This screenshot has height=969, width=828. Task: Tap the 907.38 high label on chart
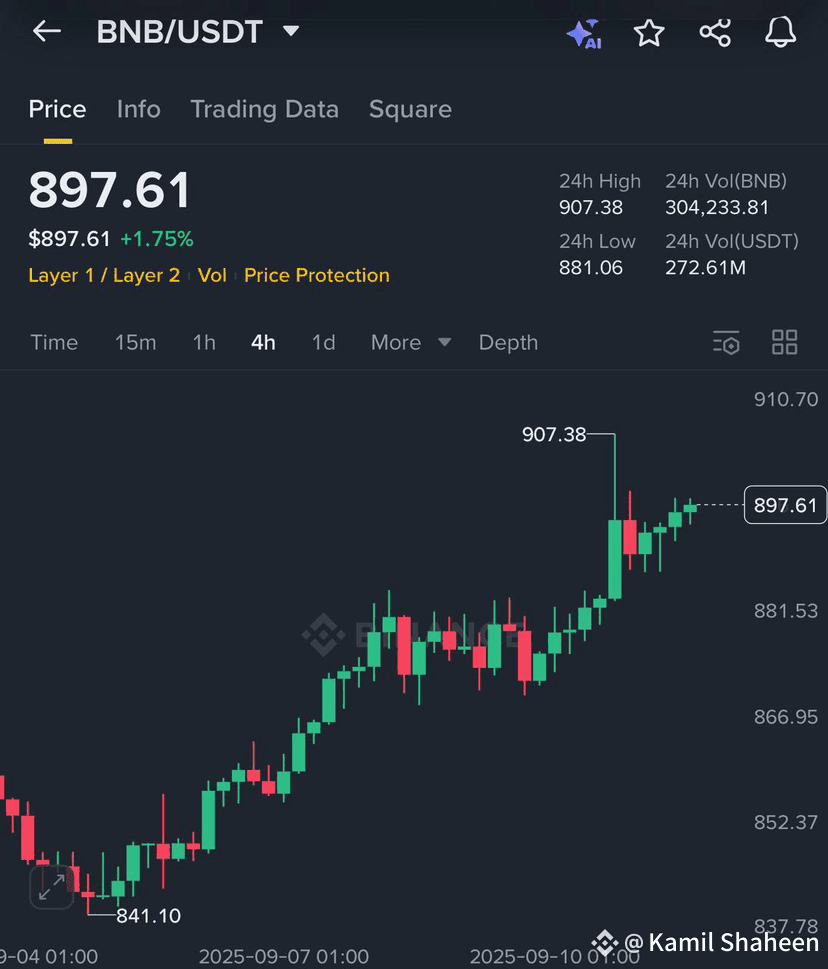point(554,434)
